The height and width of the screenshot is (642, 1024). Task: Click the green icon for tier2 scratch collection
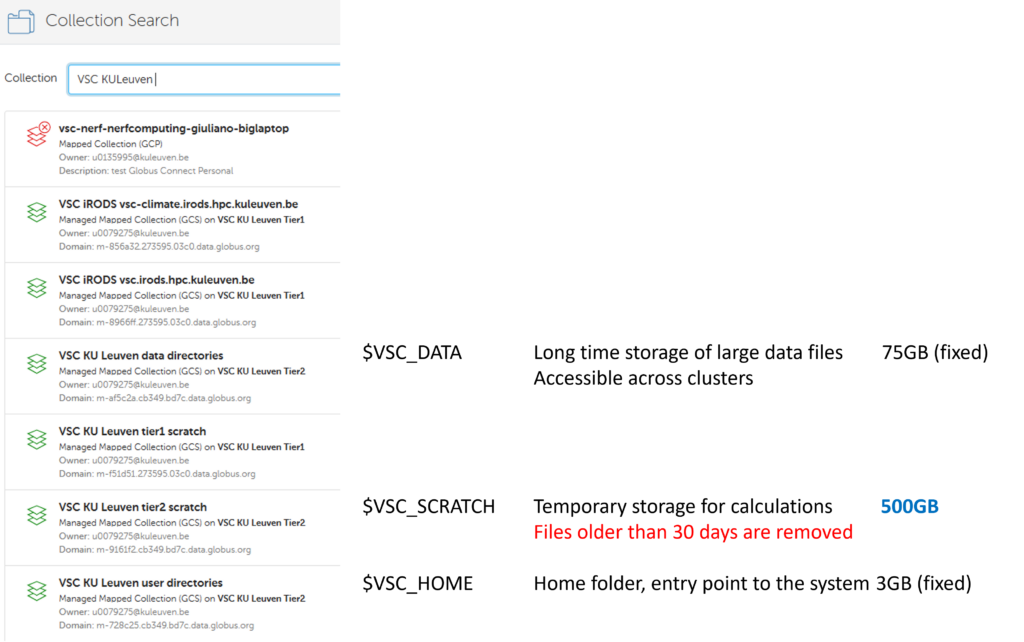37,515
